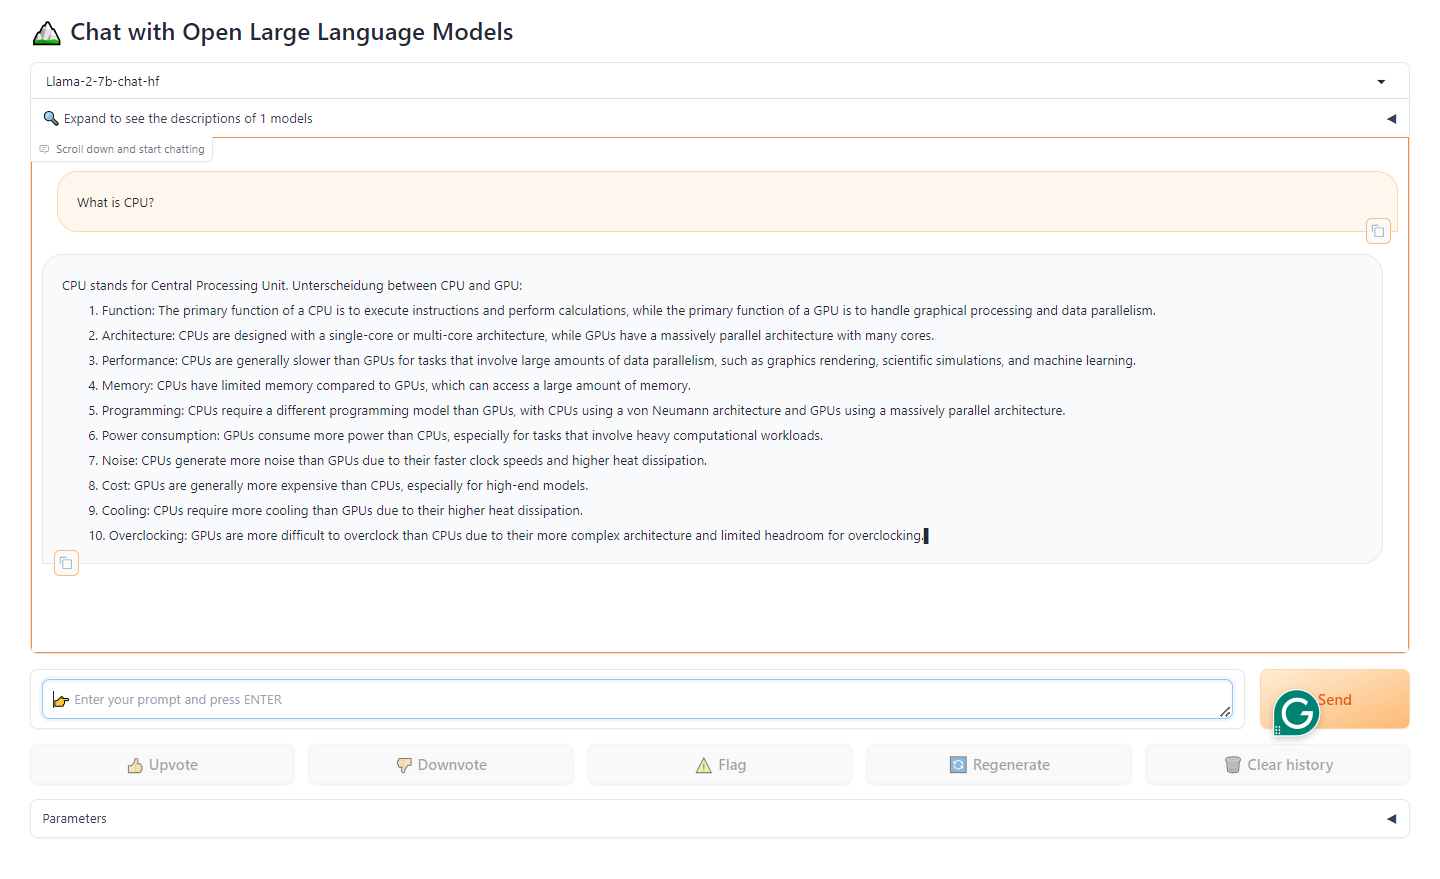The width and height of the screenshot is (1440, 879).
Task: Click list item 3 about Performance
Action: pos(612,361)
